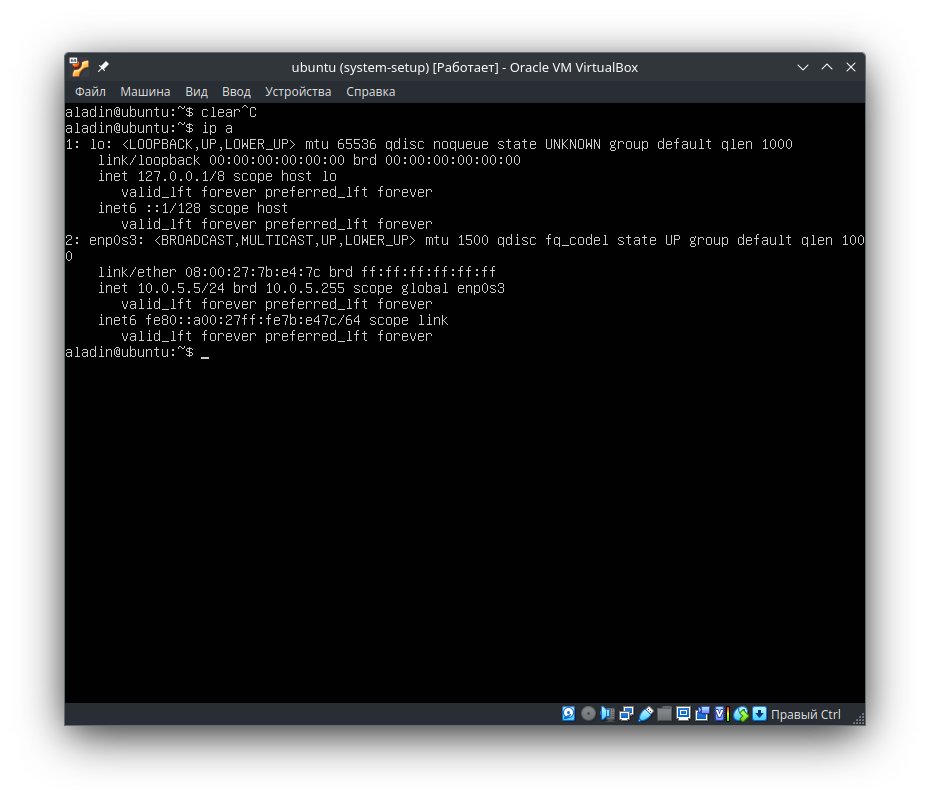930x802 pixels.
Task: Expand the Вид menu
Action: (196, 92)
